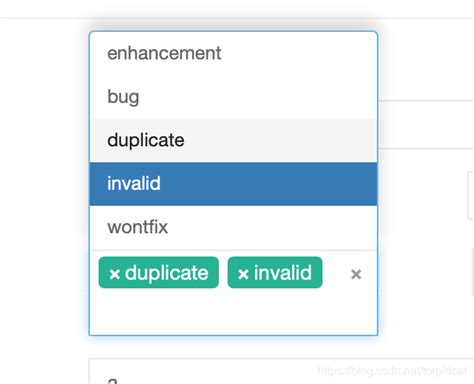Select the enhancement option
This screenshot has width=474, height=384.
coord(233,53)
